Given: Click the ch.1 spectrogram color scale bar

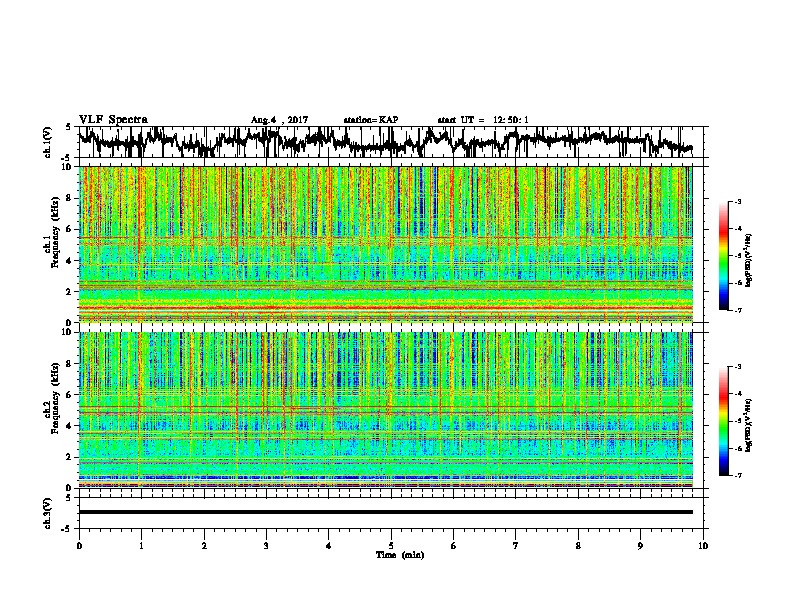Looking at the screenshot, I should (724, 256).
